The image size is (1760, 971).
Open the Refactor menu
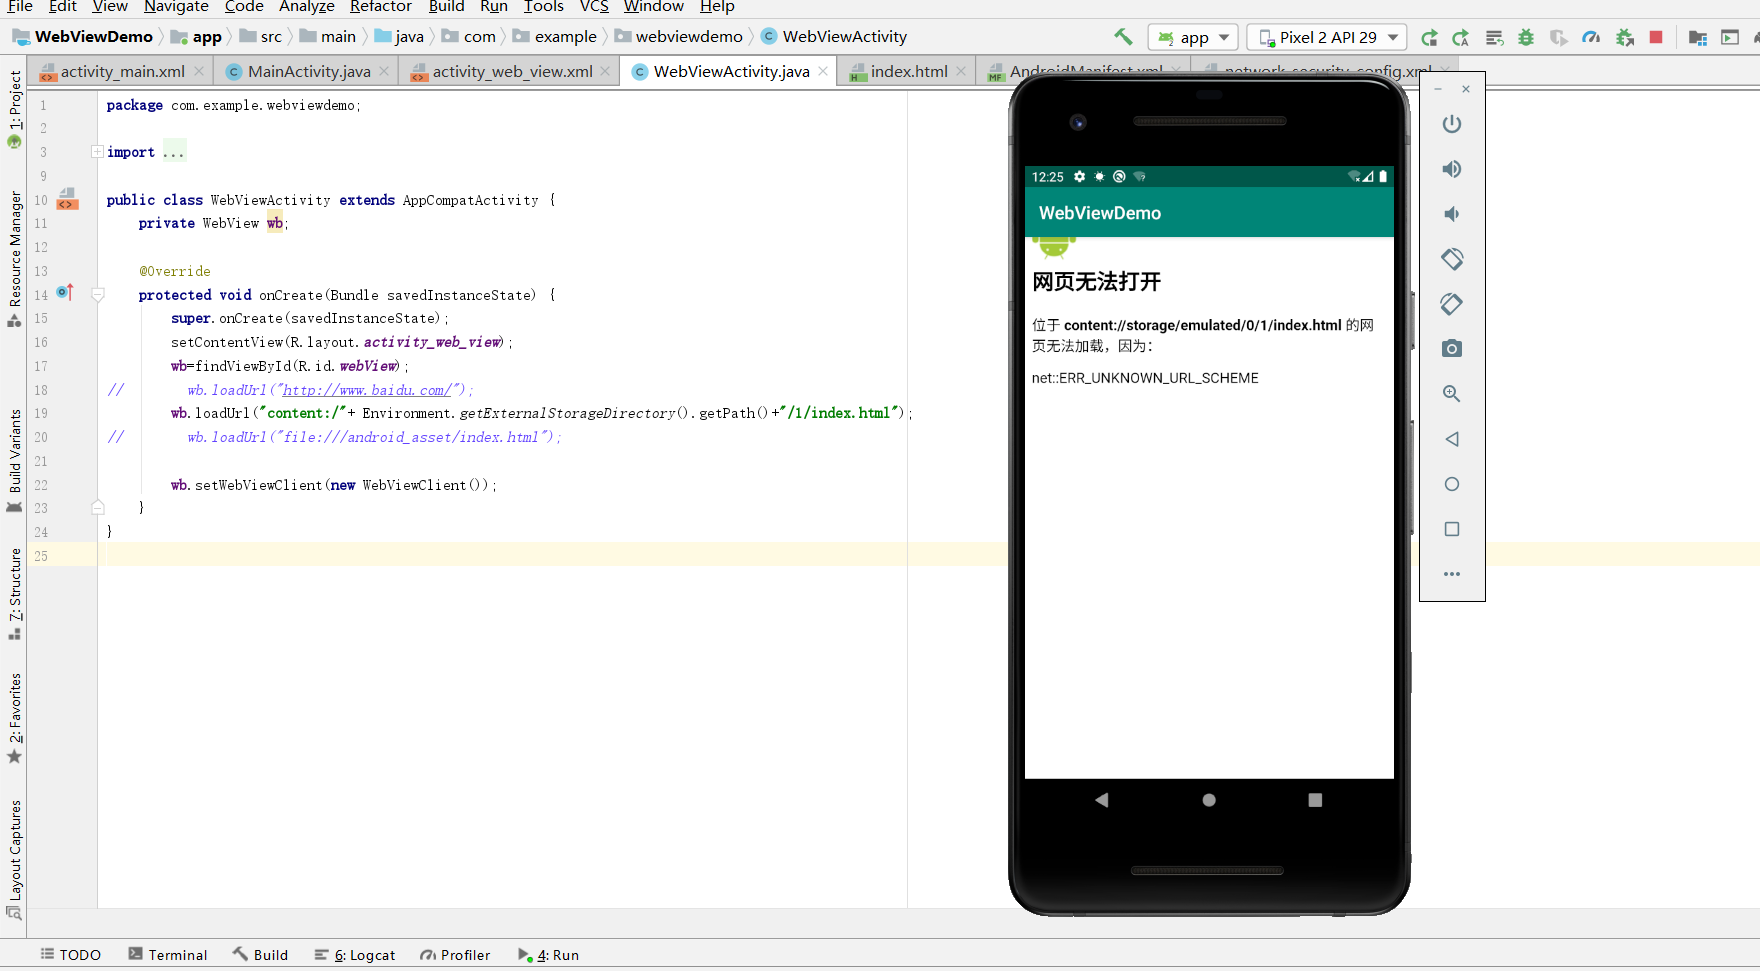[x=380, y=7]
